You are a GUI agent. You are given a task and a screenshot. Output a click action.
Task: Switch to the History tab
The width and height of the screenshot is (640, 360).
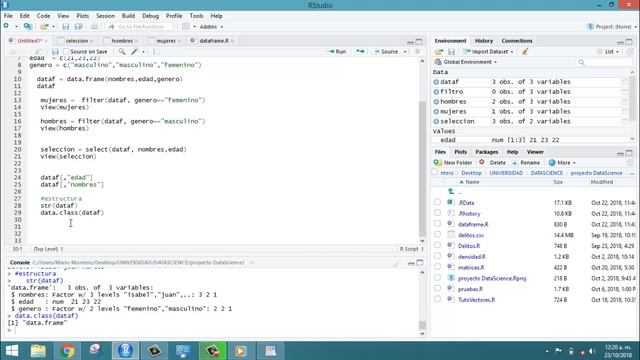[x=484, y=41]
